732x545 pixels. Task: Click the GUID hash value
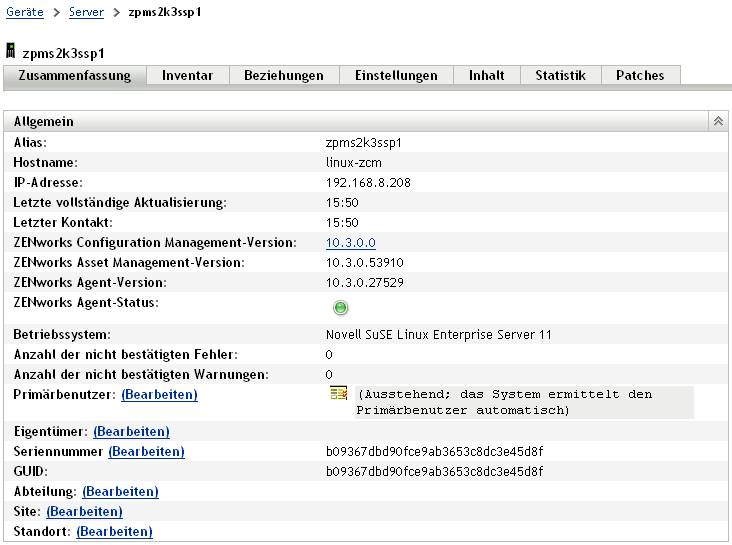434,472
